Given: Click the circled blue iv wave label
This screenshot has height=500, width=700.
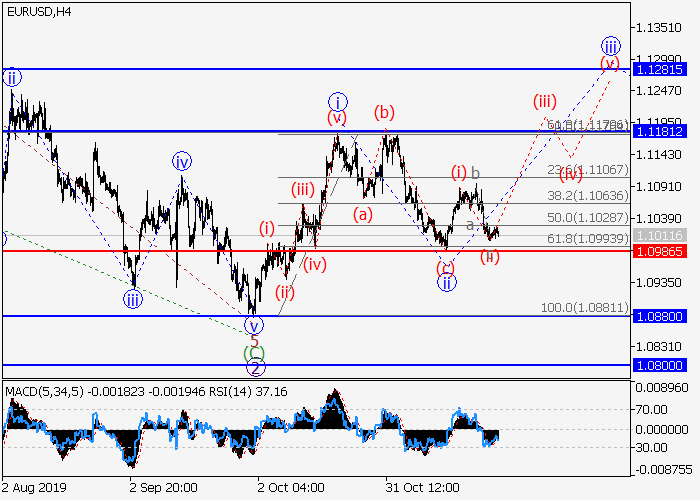Looking at the screenshot, I should (x=181, y=161).
